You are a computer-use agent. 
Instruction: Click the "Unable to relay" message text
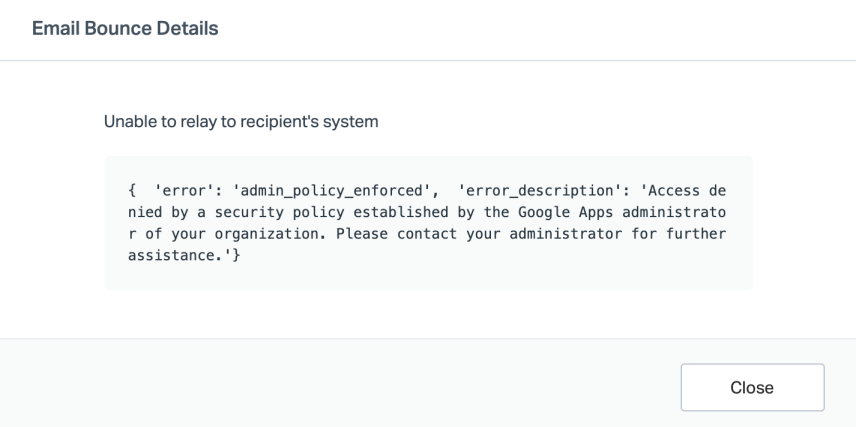point(241,123)
